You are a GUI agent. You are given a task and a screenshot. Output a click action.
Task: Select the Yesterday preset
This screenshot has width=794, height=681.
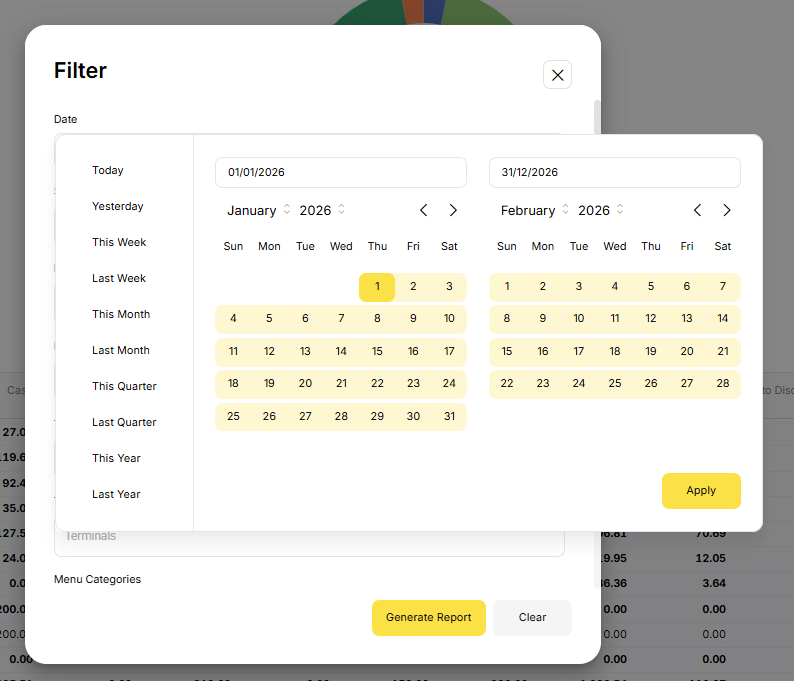[117, 206]
